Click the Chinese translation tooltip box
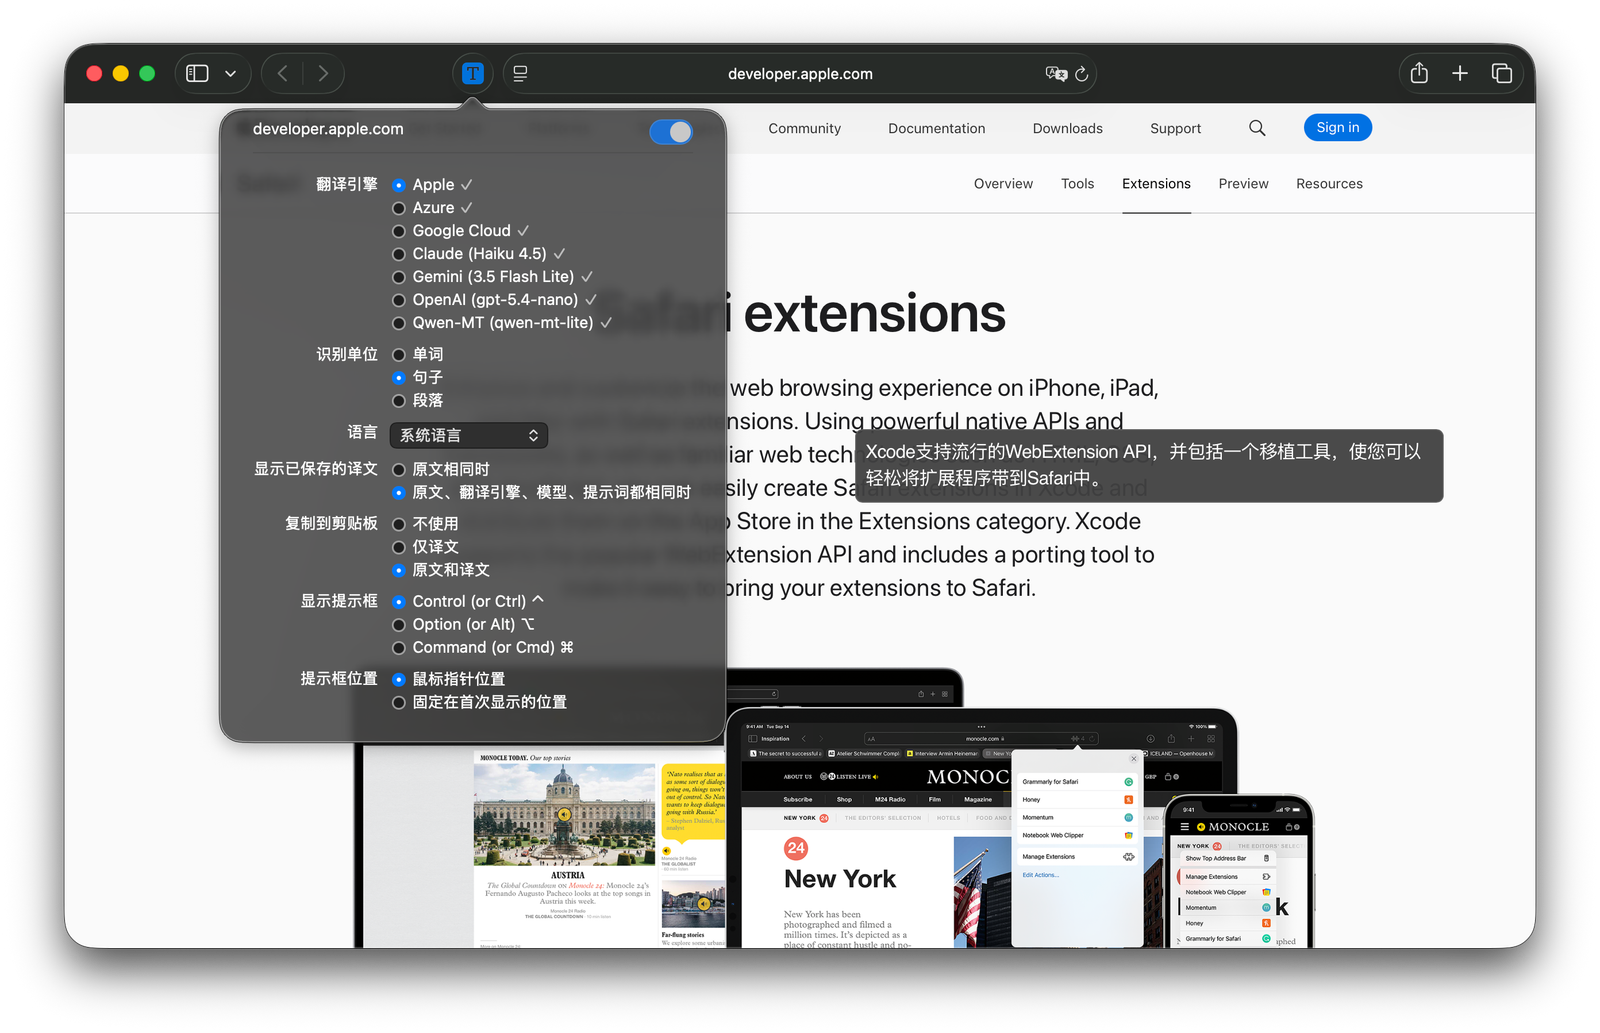The height and width of the screenshot is (1033, 1600). tap(1149, 465)
